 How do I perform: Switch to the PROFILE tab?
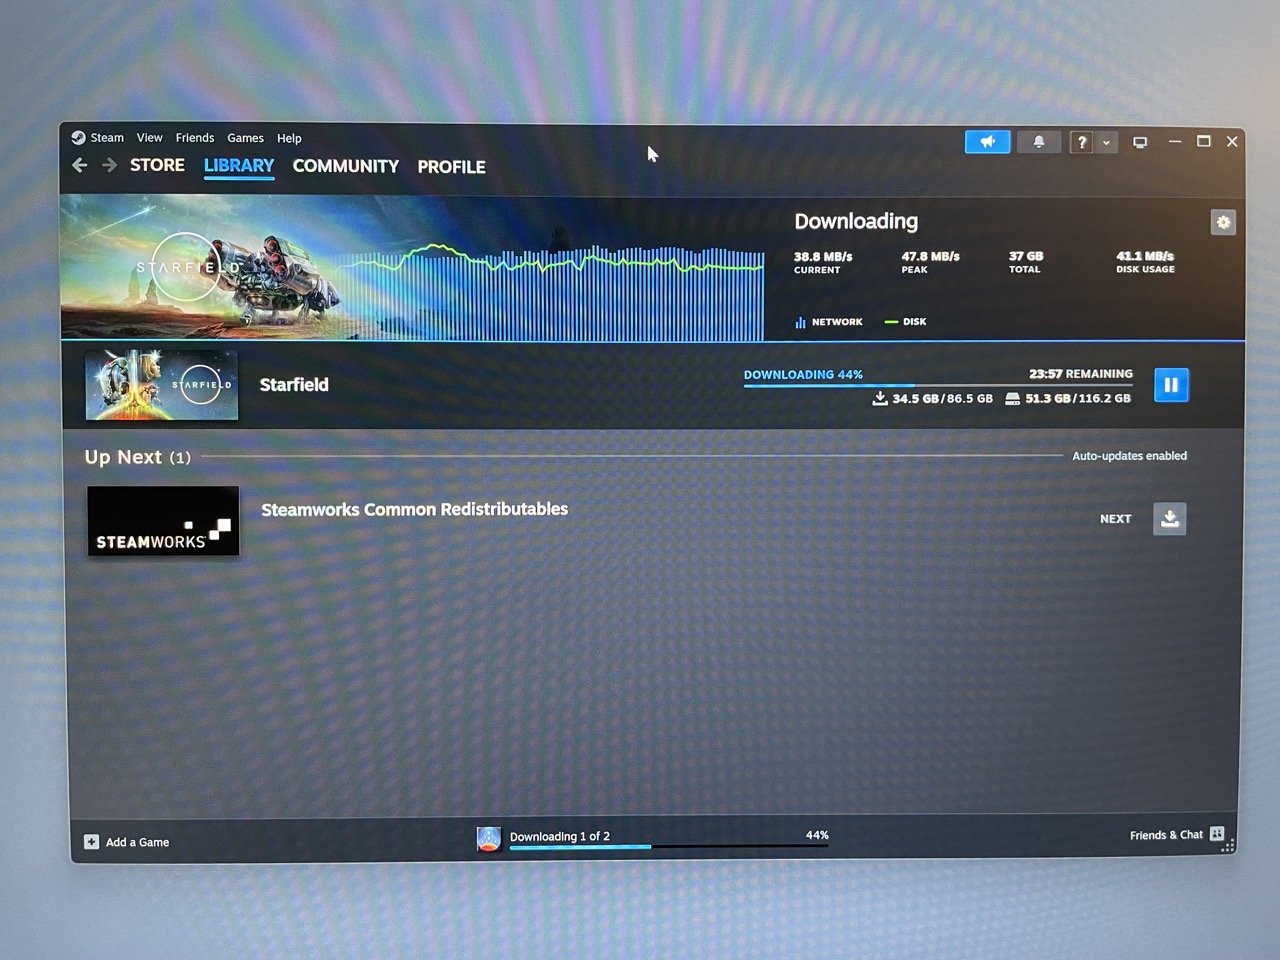[452, 167]
